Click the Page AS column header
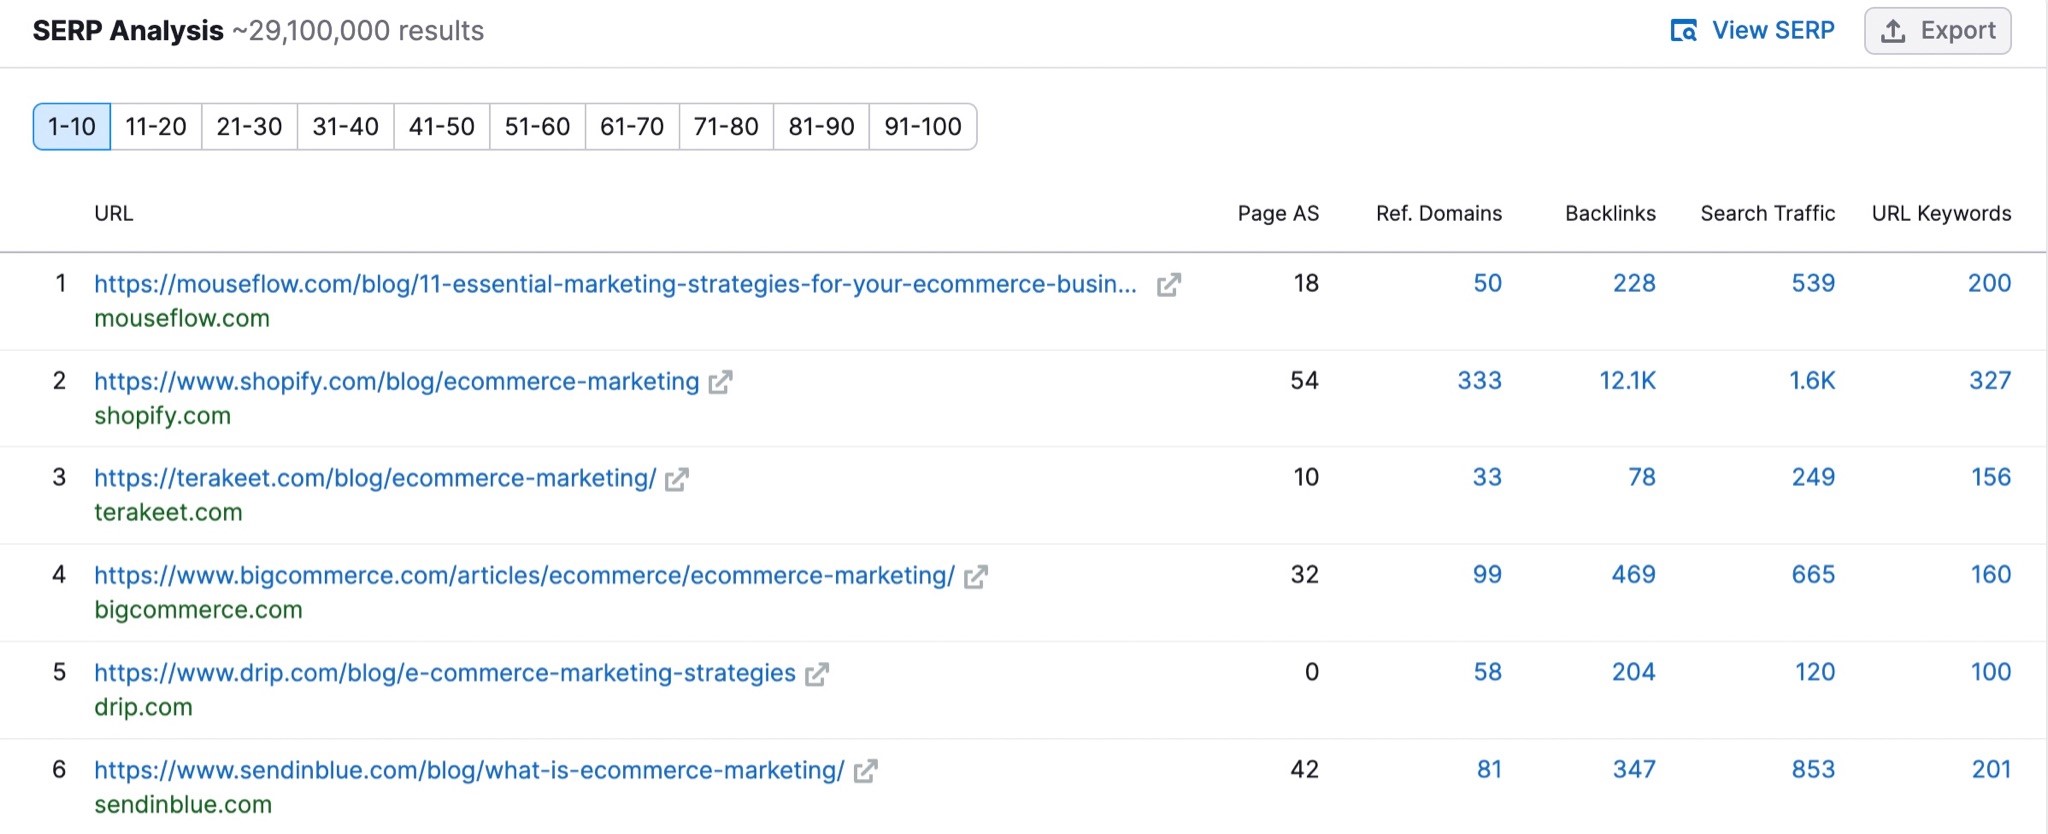 pyautogui.click(x=1277, y=214)
